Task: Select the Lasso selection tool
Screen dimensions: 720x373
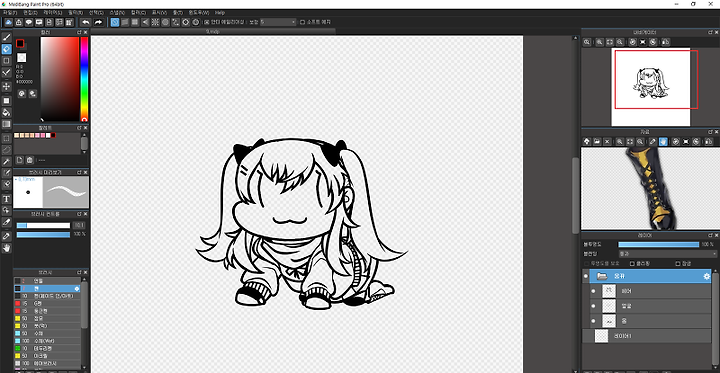Action: point(6,150)
